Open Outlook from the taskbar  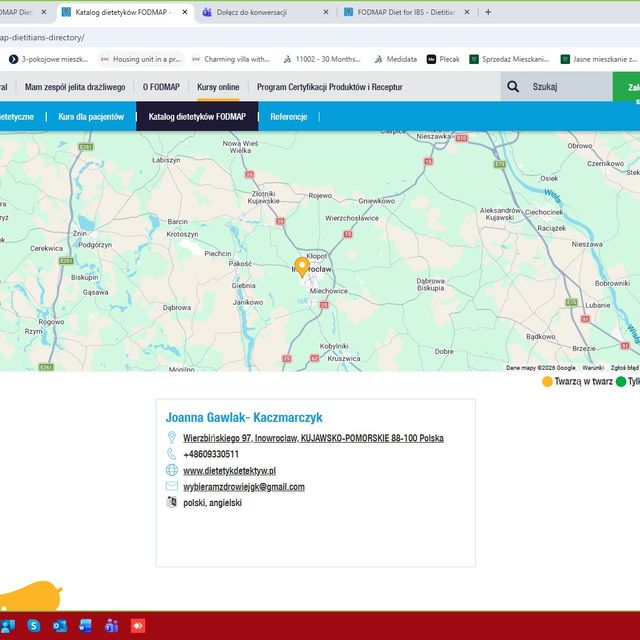pos(60,626)
